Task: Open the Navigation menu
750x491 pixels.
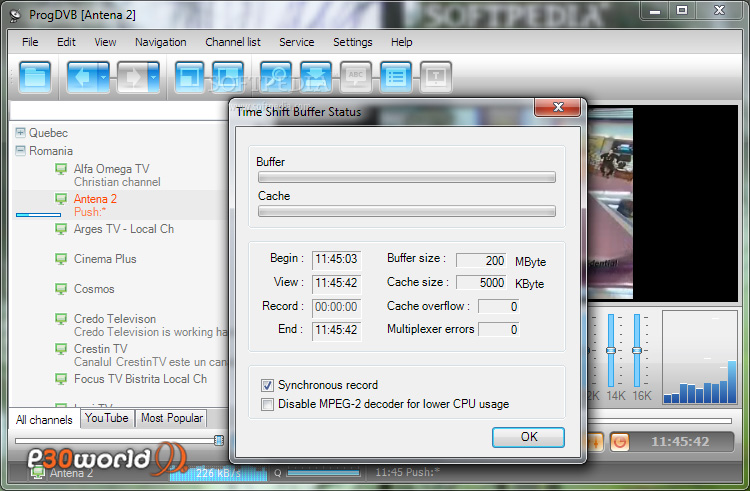Action: tap(161, 42)
